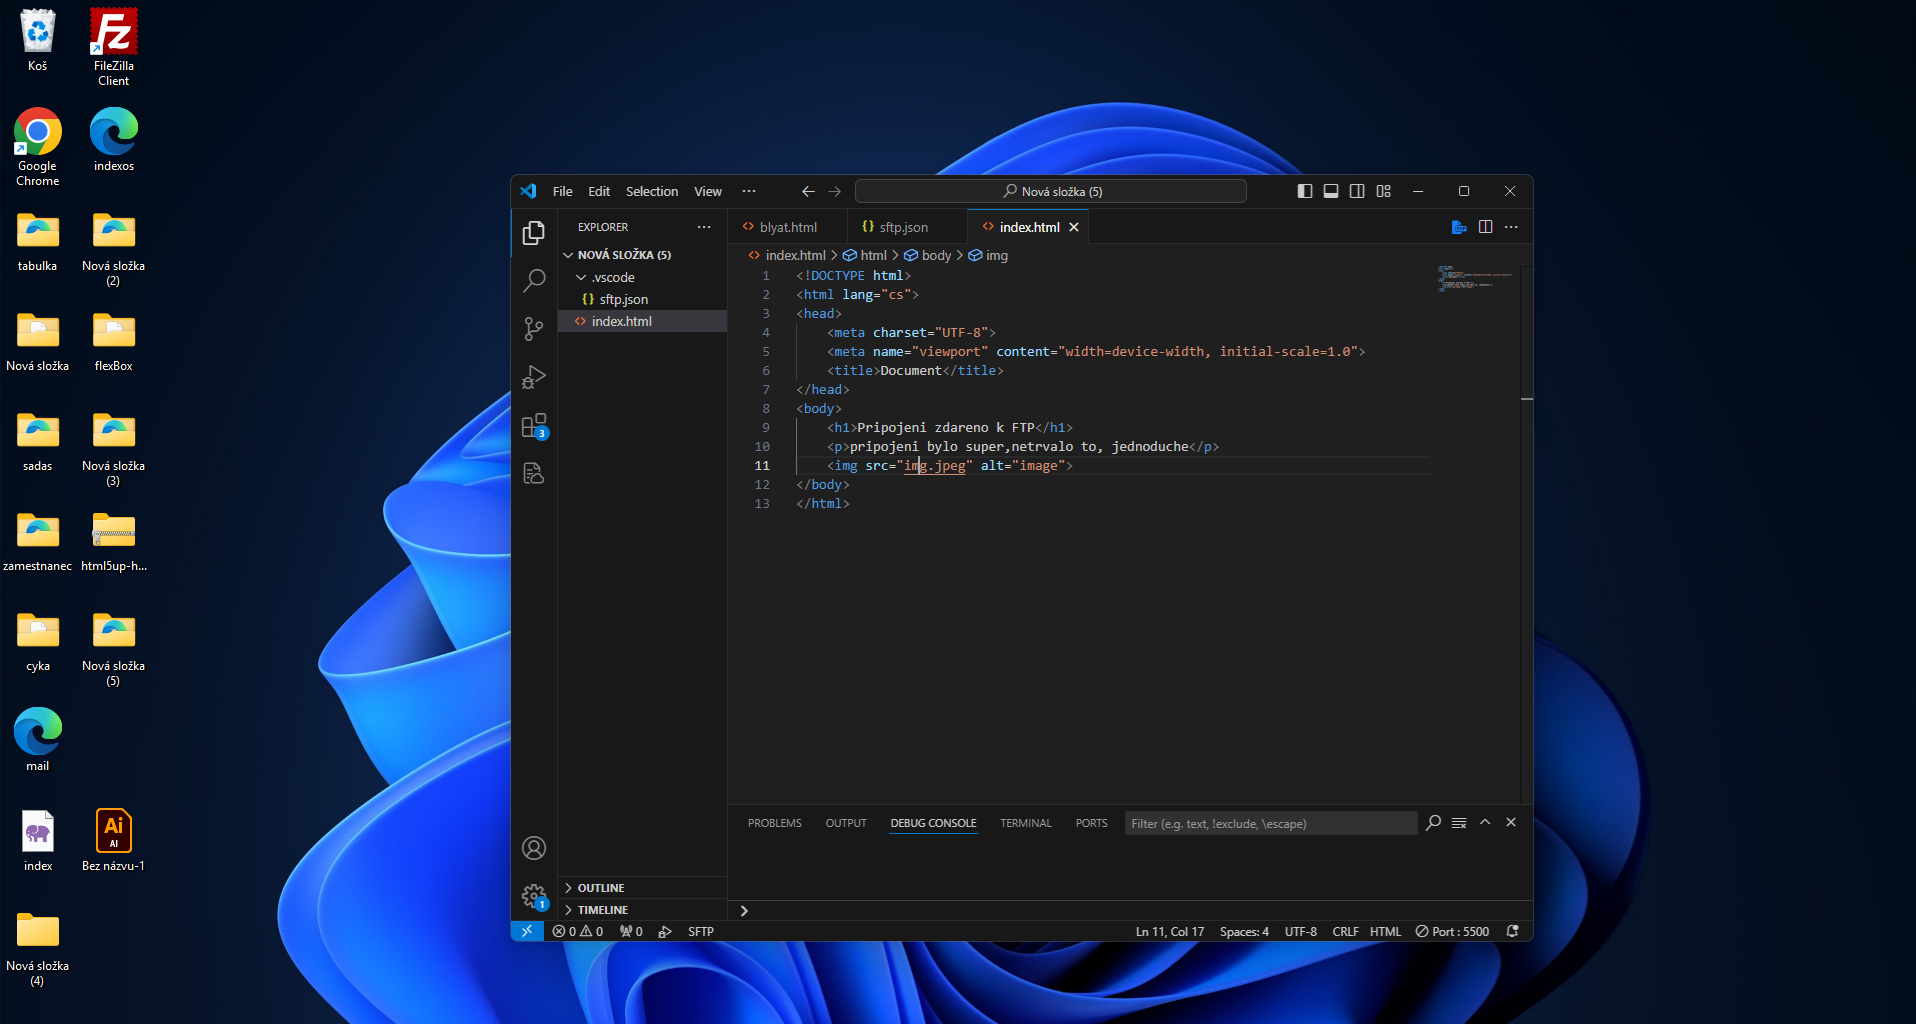1916x1024 pixels.
Task: Click the remote window indicator in status bar
Action: (x=527, y=931)
